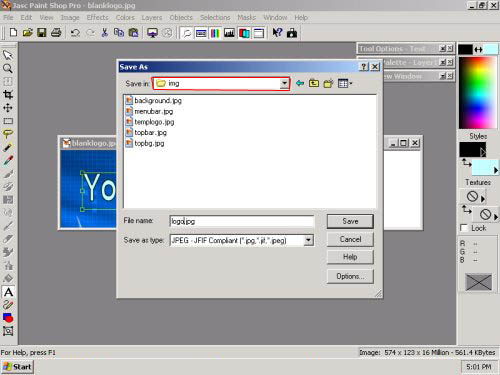Image resolution: width=500 pixels, height=375 pixels.
Task: Expand the Save in folder dropdown
Action: coord(284,83)
